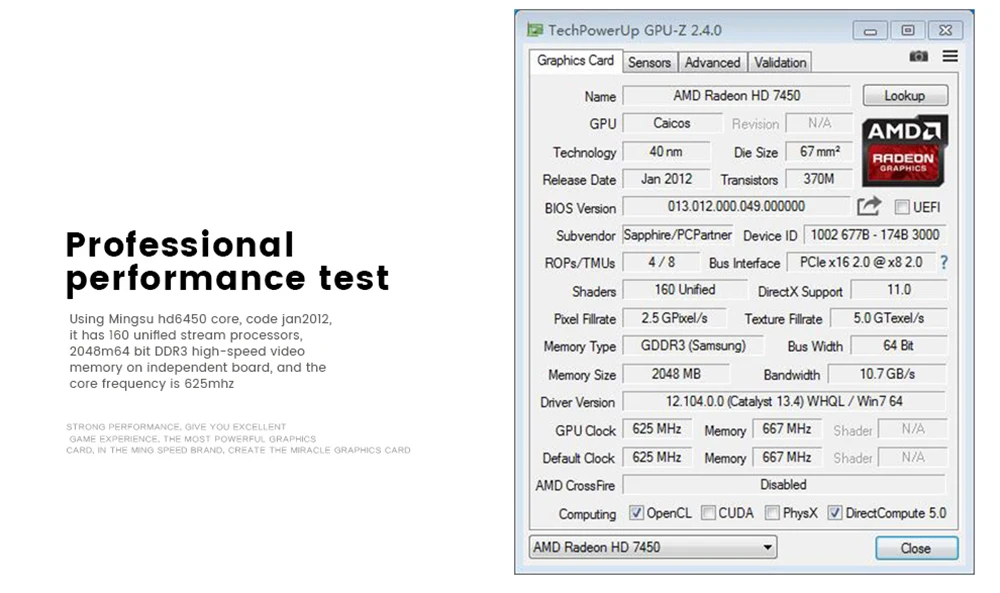Click the Revision value N/A
The width and height of the screenshot is (1000, 593).
(820, 123)
